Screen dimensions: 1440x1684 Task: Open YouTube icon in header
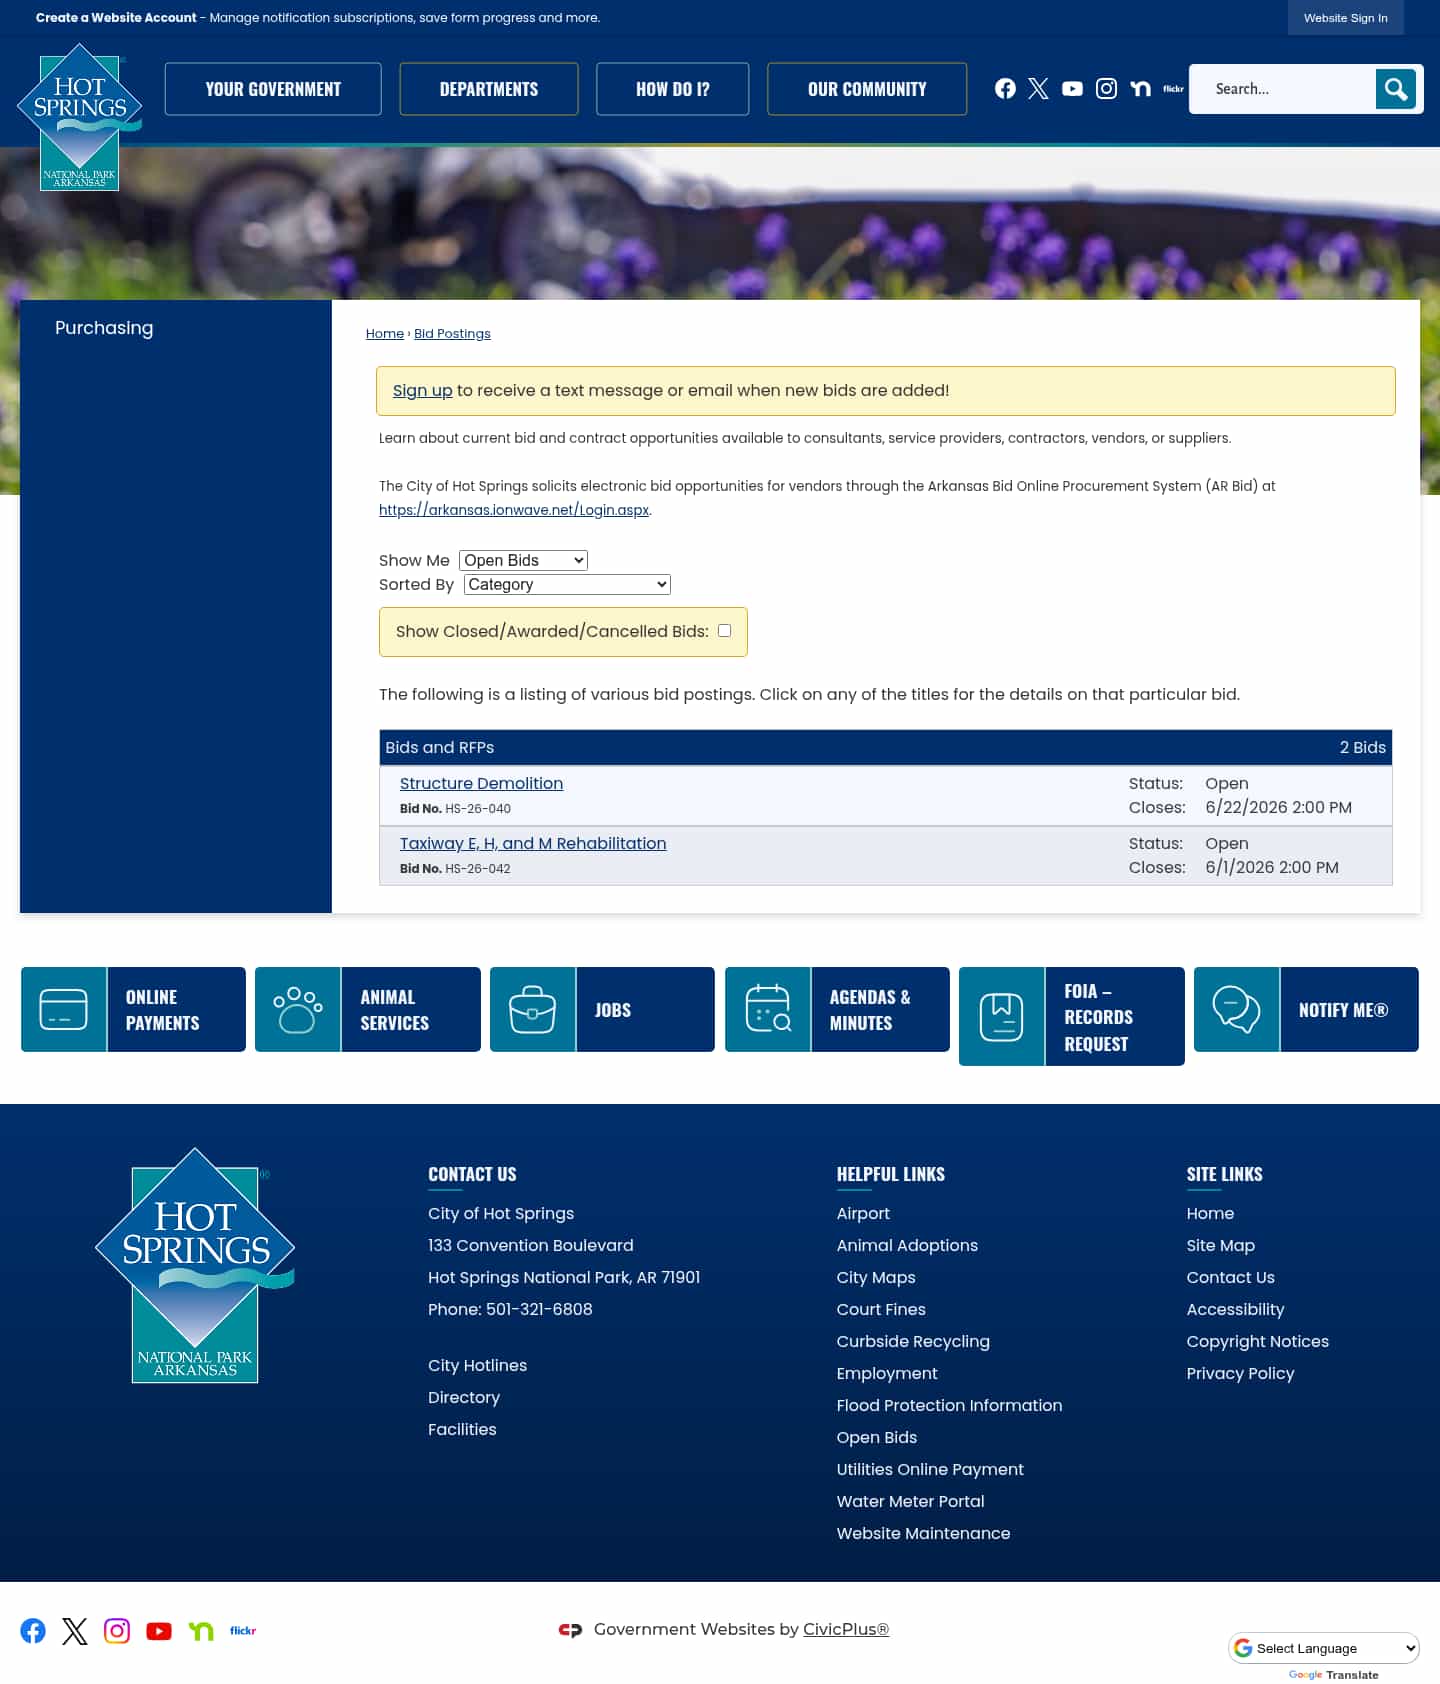1072,89
